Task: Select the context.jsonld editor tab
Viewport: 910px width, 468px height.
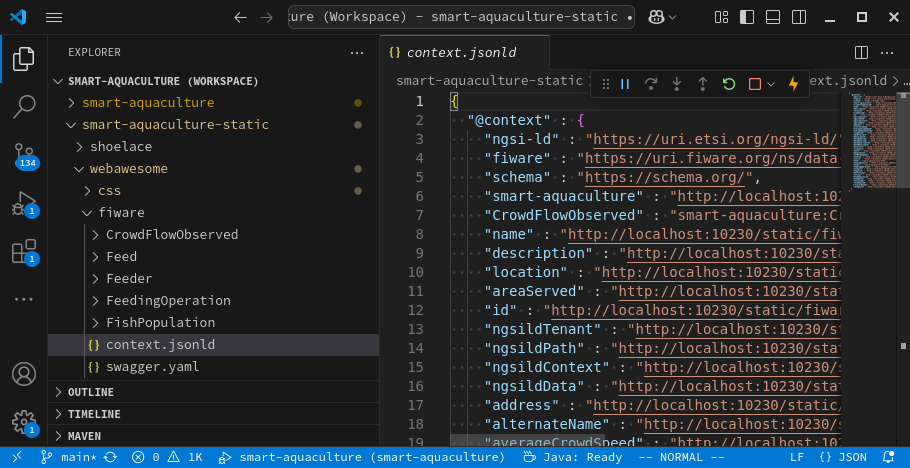Action: tap(464, 53)
